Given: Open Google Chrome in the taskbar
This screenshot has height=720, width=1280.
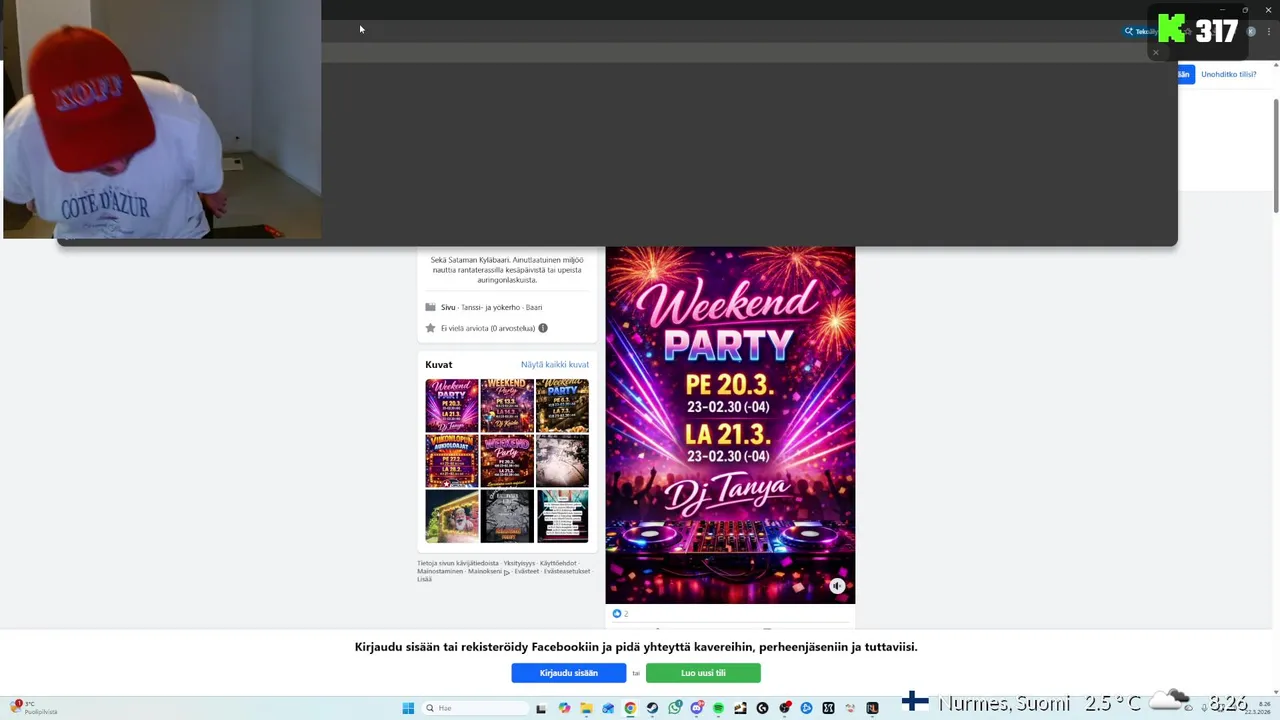Looking at the screenshot, I should pos(630,708).
